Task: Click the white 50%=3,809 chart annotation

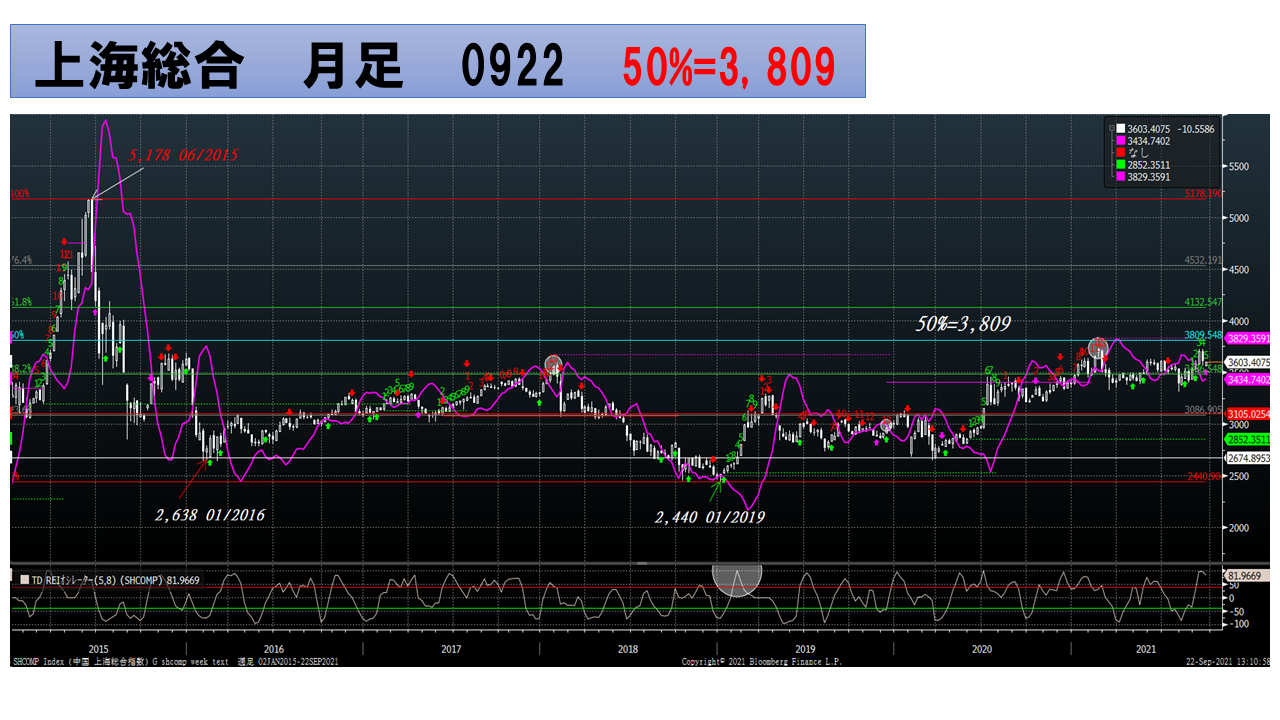Action: click(x=963, y=324)
